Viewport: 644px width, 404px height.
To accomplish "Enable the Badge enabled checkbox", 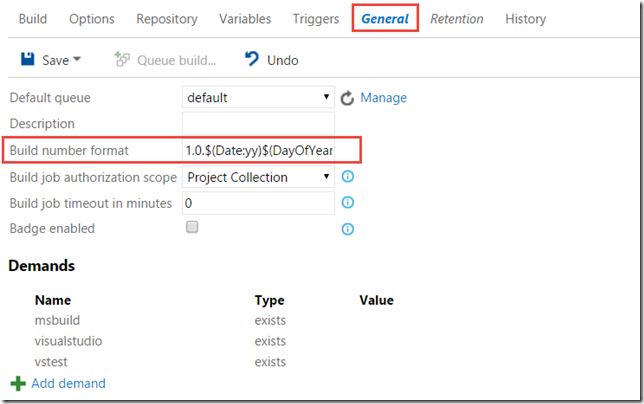I will [x=192, y=227].
